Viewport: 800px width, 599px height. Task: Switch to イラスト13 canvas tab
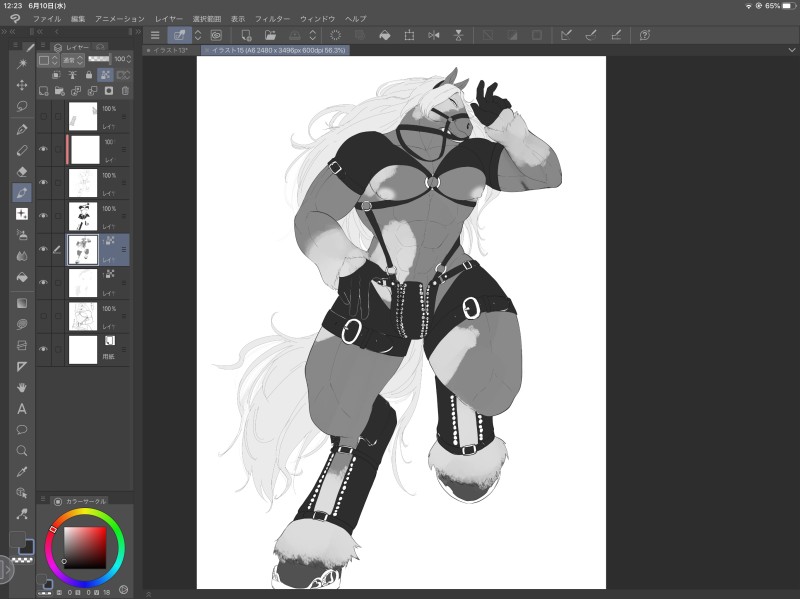tap(171, 50)
